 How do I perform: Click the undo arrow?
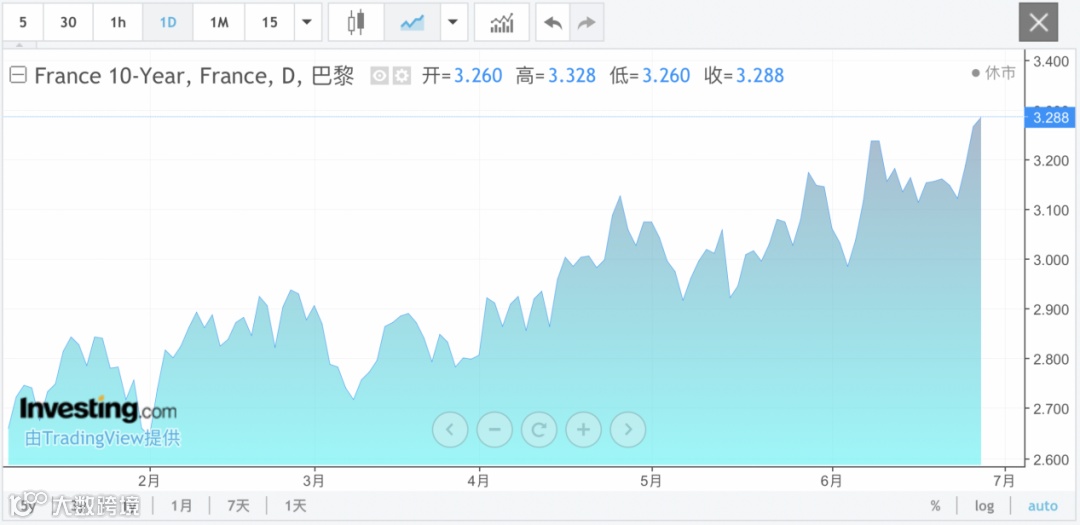tap(552, 22)
